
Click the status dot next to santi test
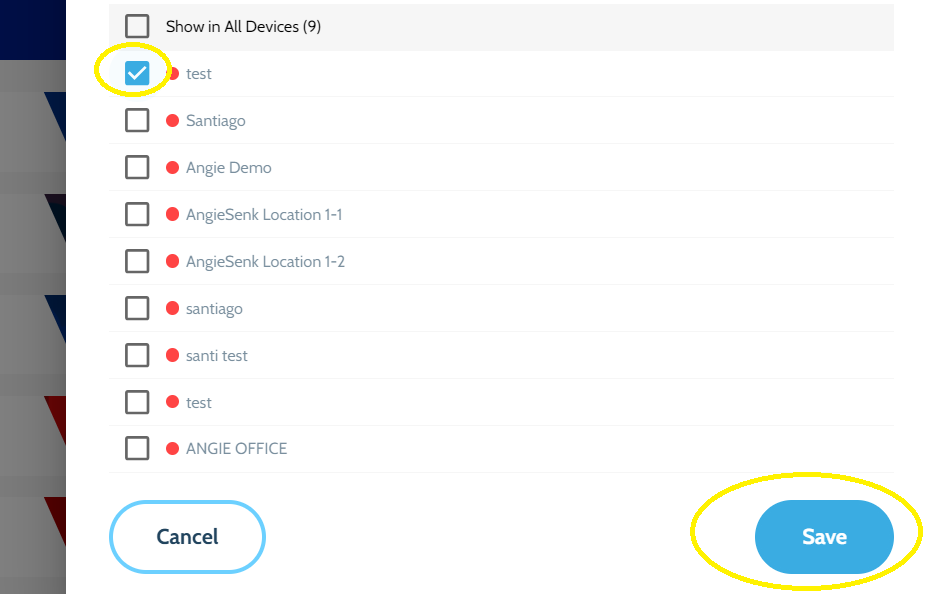click(173, 355)
